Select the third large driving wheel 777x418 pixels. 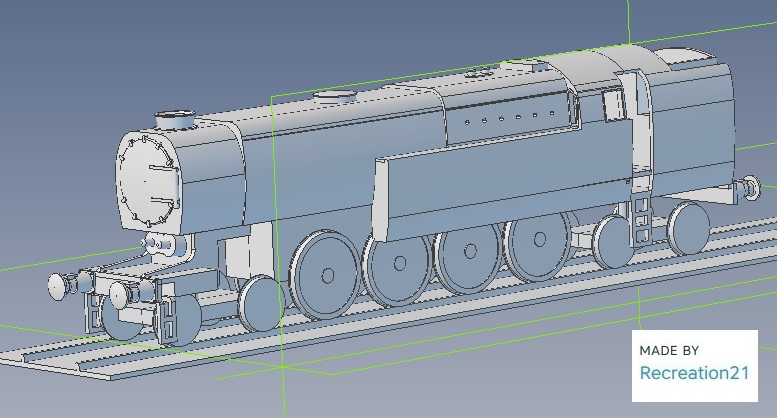click(470, 257)
